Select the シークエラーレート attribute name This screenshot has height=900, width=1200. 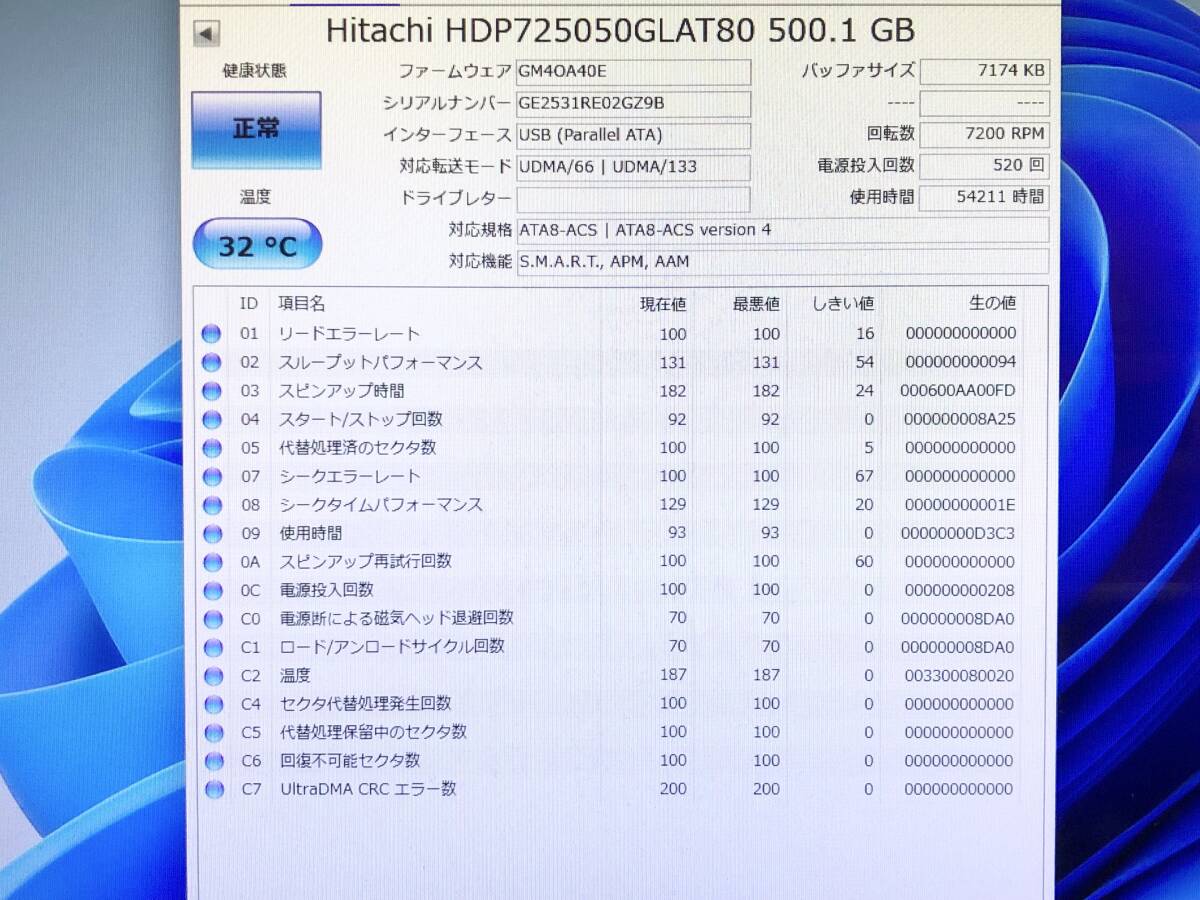(x=349, y=477)
